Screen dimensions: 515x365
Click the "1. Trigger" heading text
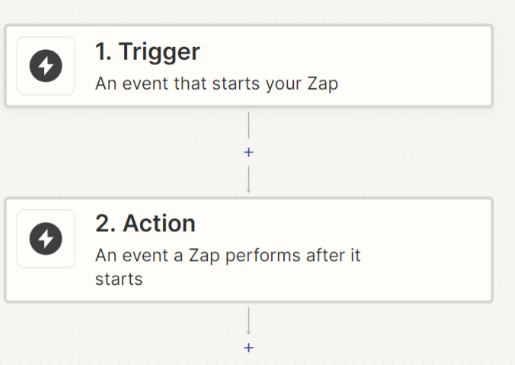147,52
